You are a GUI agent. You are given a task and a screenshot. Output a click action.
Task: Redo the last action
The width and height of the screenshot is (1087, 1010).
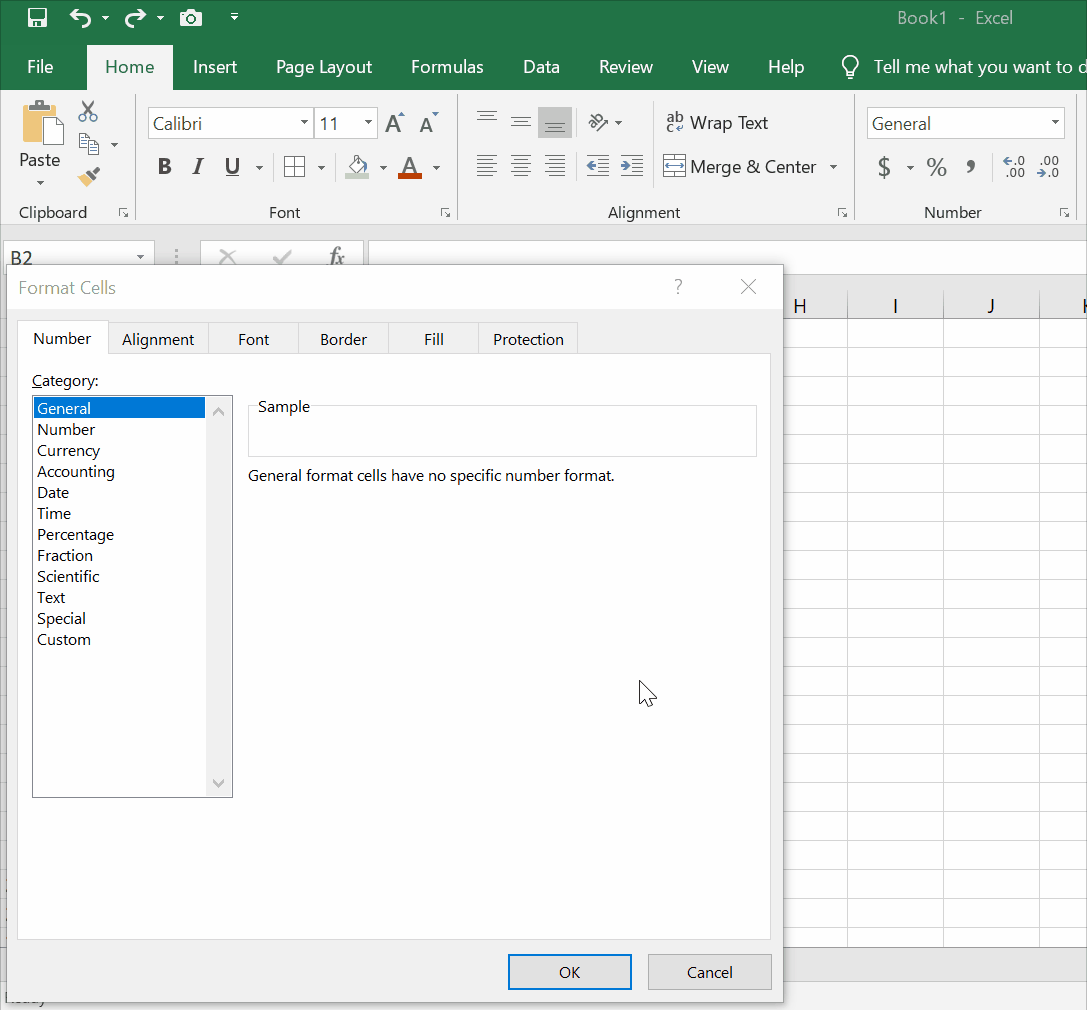(x=134, y=17)
